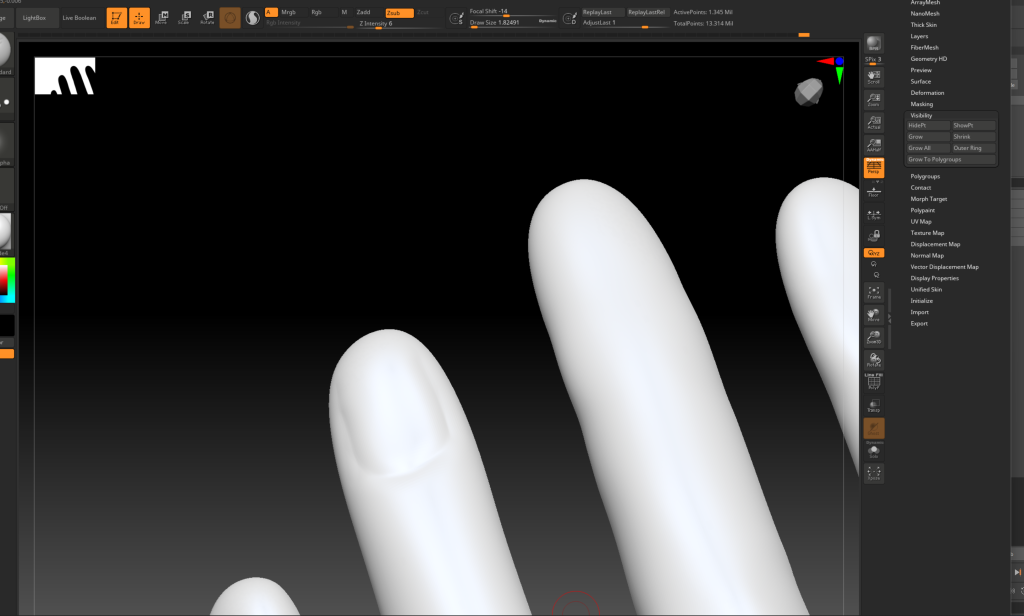Select the Zoom3D view tool

(x=874, y=337)
